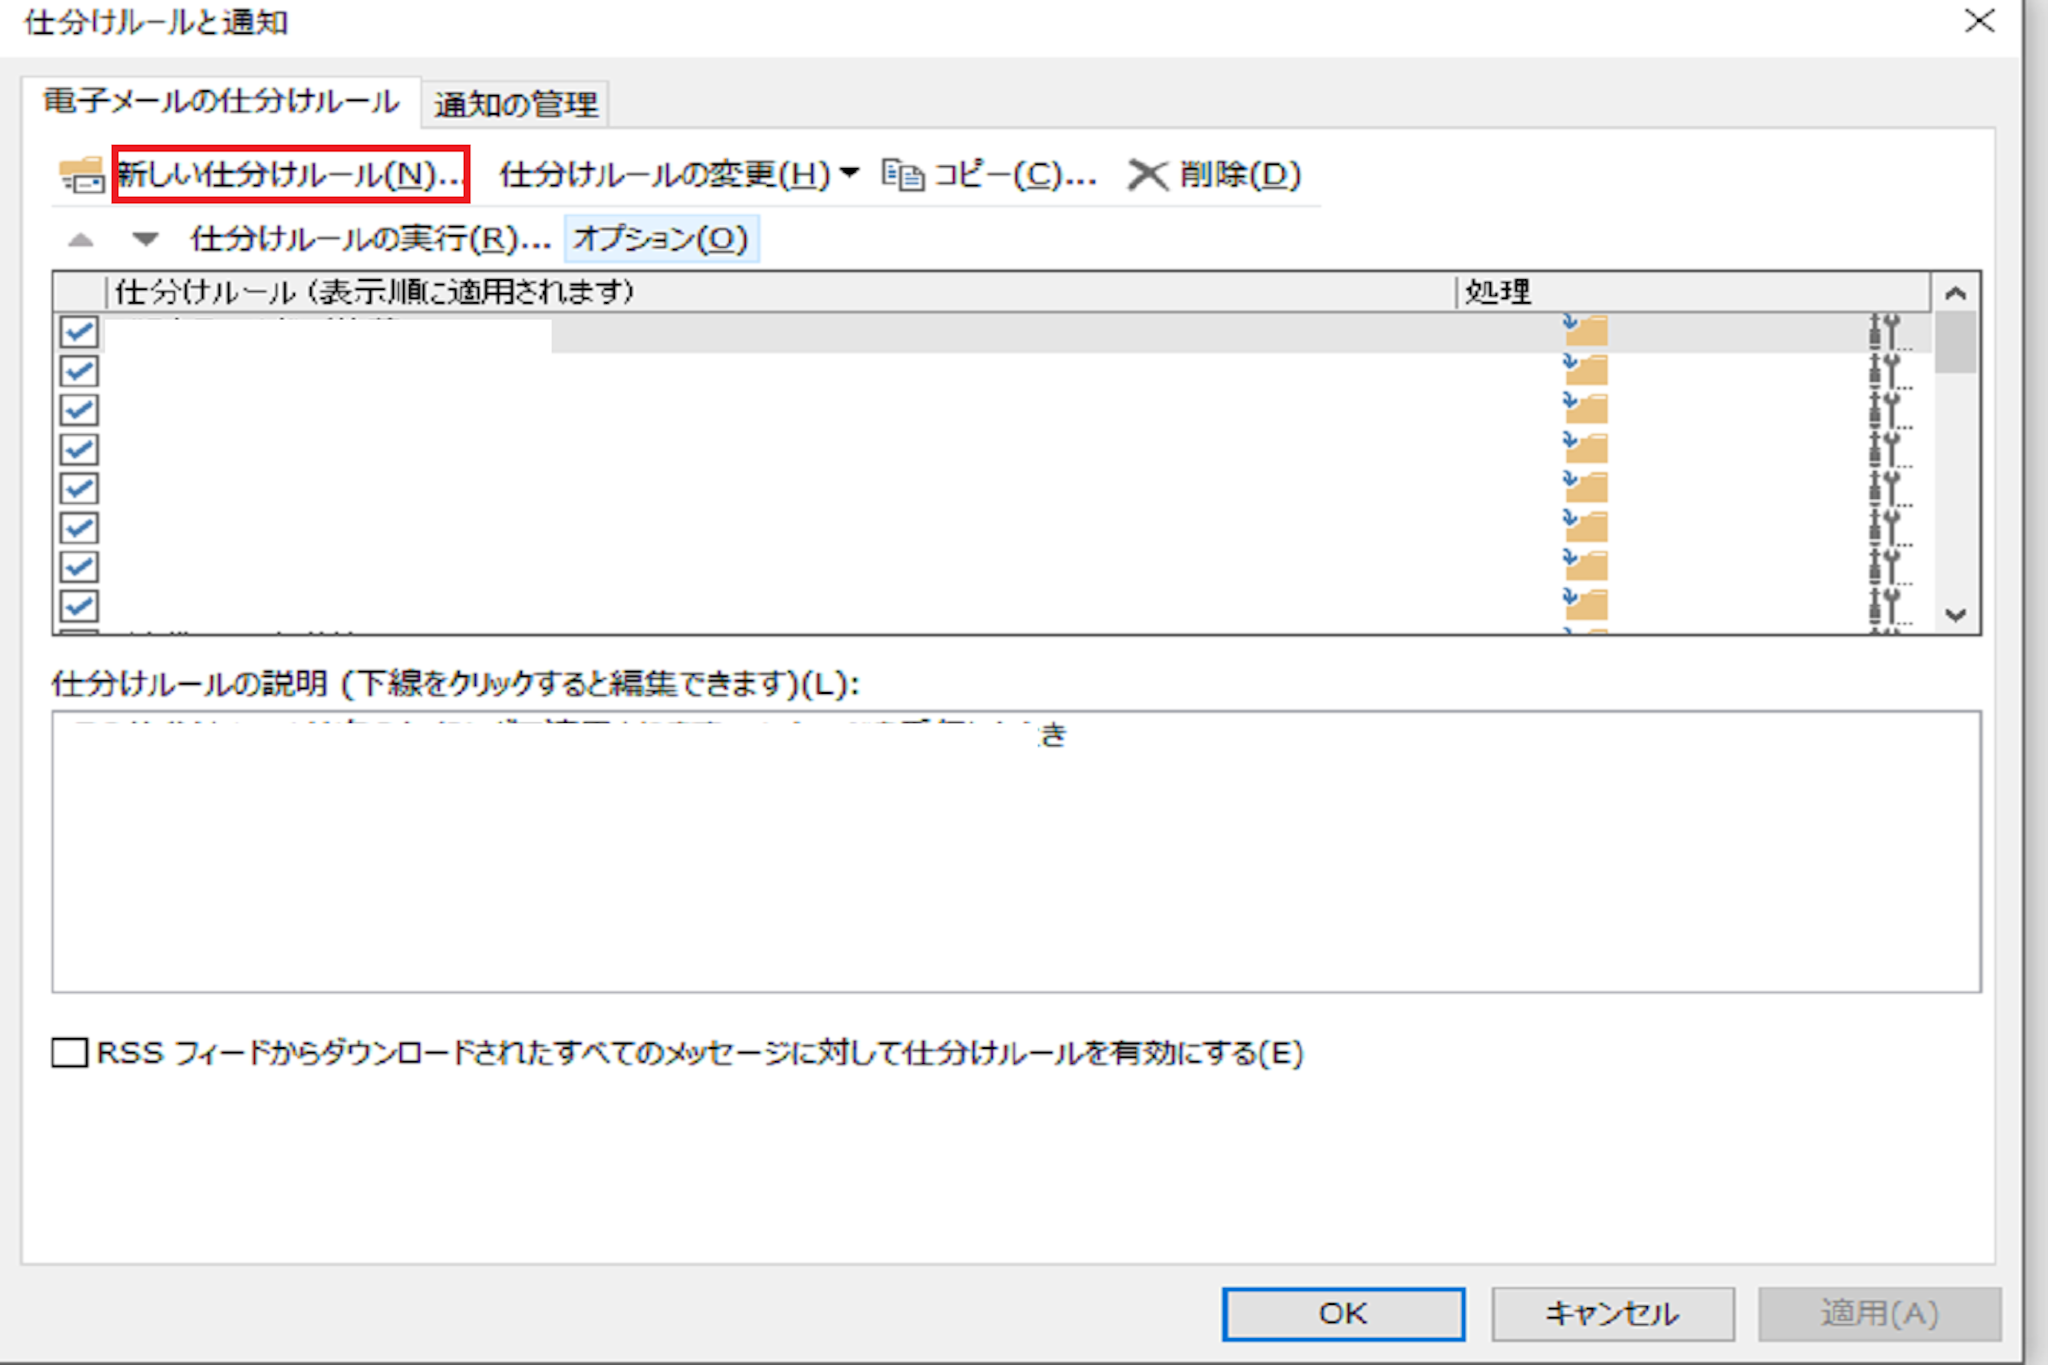Click 新しい仕分けルール(N) button
Screen dimensions: 2048x1365
tap(290, 175)
